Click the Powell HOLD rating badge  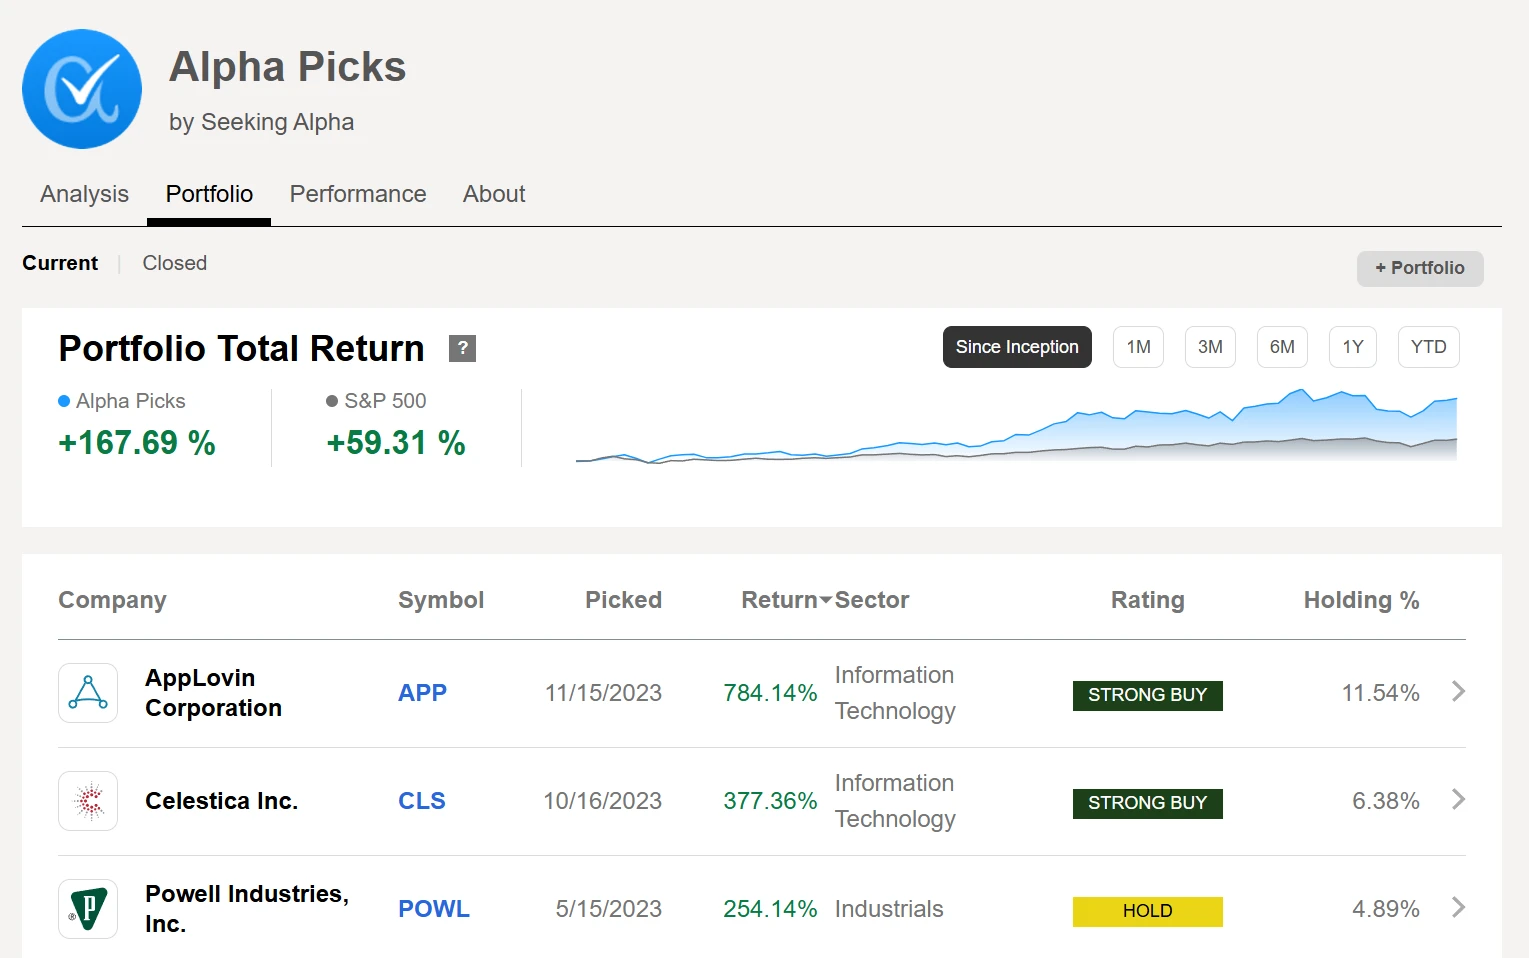[1148, 911]
